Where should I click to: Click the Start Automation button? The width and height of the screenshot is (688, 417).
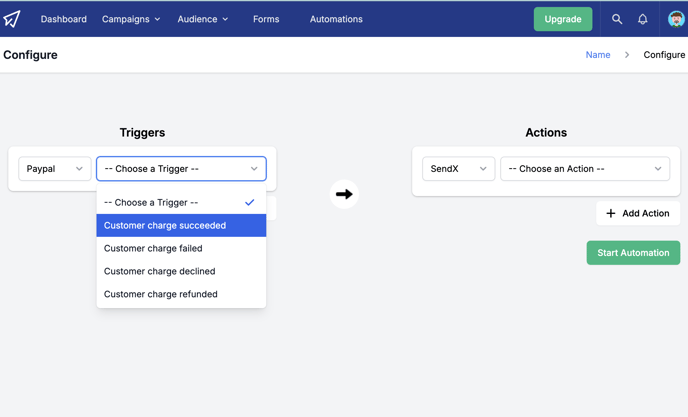[633, 252]
